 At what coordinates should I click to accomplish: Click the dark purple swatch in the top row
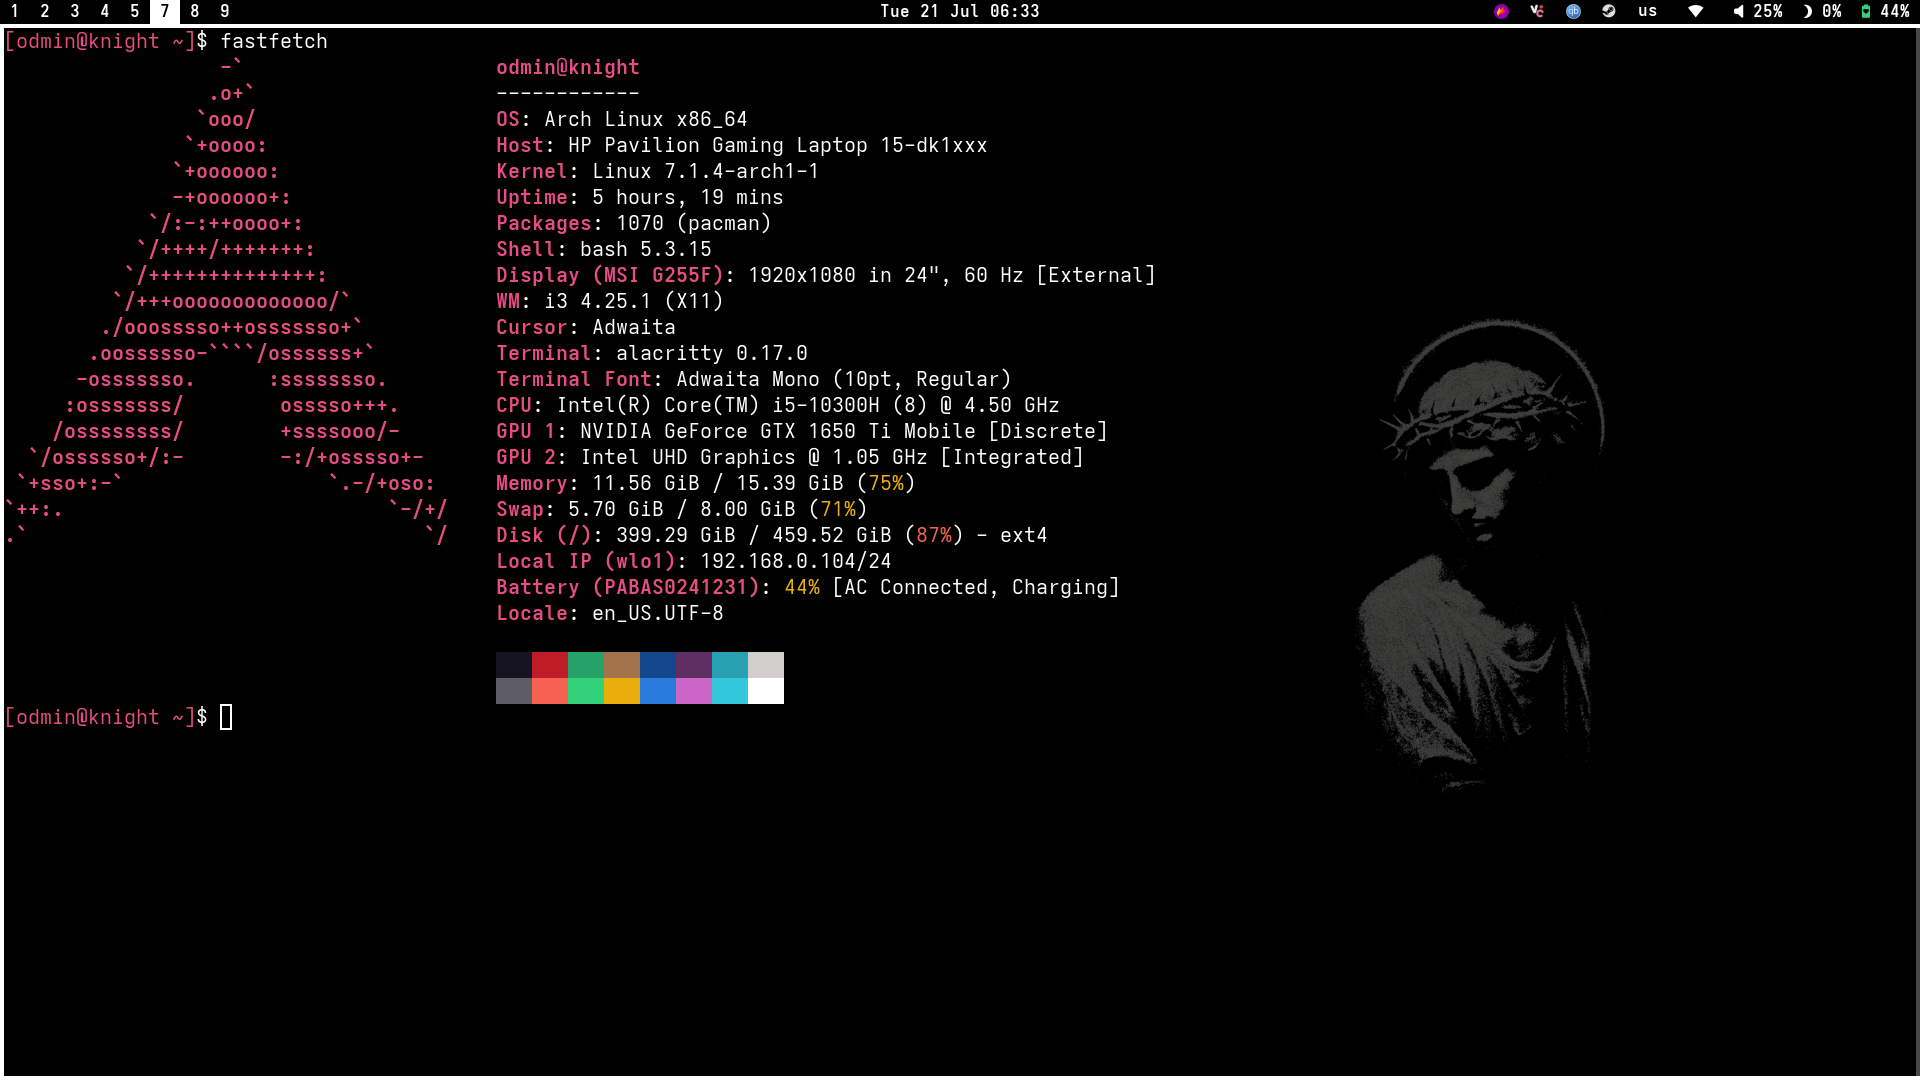coord(694,665)
